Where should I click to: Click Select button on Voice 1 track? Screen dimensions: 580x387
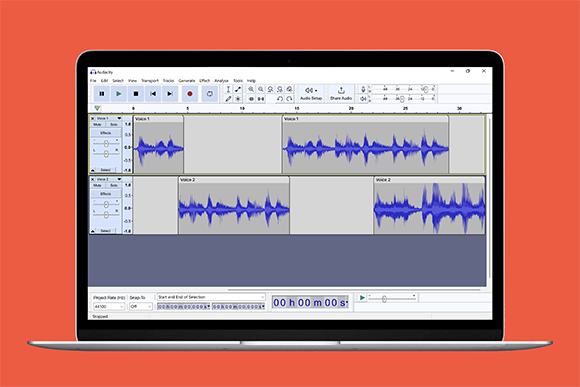(106, 170)
